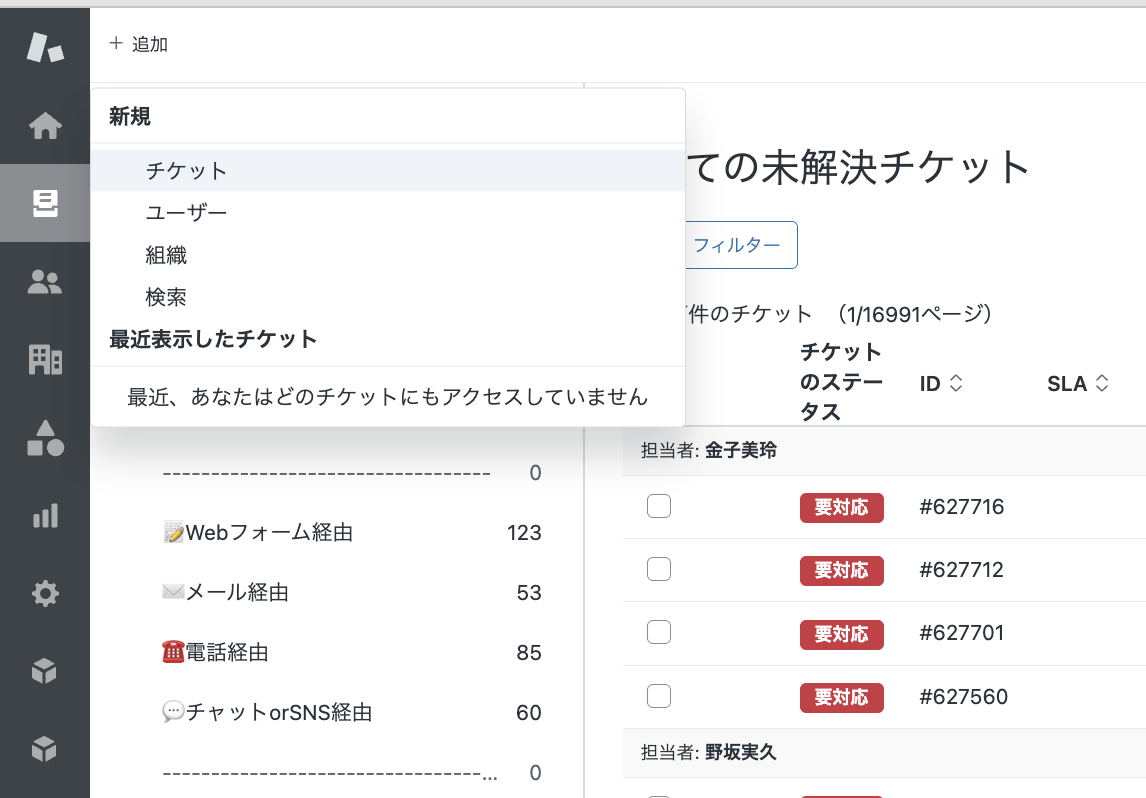Click the 担当者: 野坂実久 group header

tap(708, 752)
